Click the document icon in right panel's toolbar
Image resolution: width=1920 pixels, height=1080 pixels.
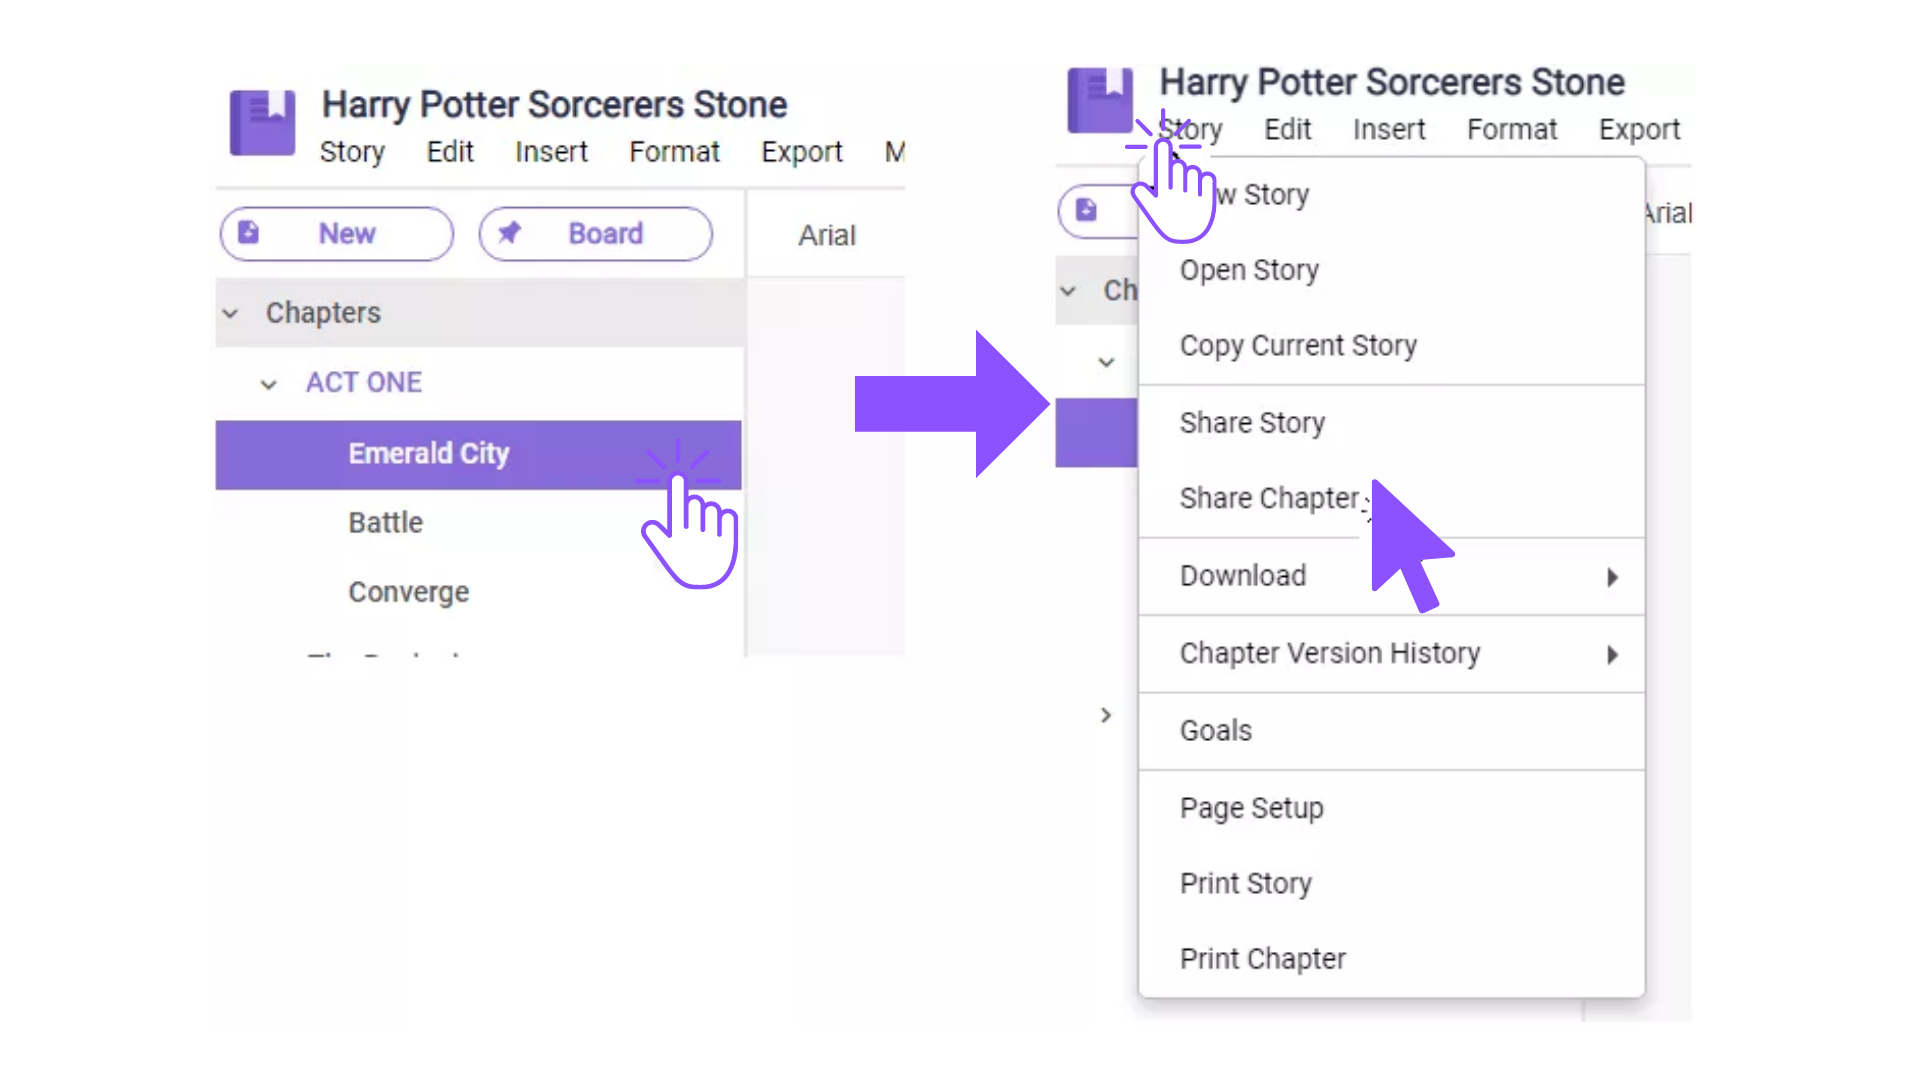point(1086,210)
